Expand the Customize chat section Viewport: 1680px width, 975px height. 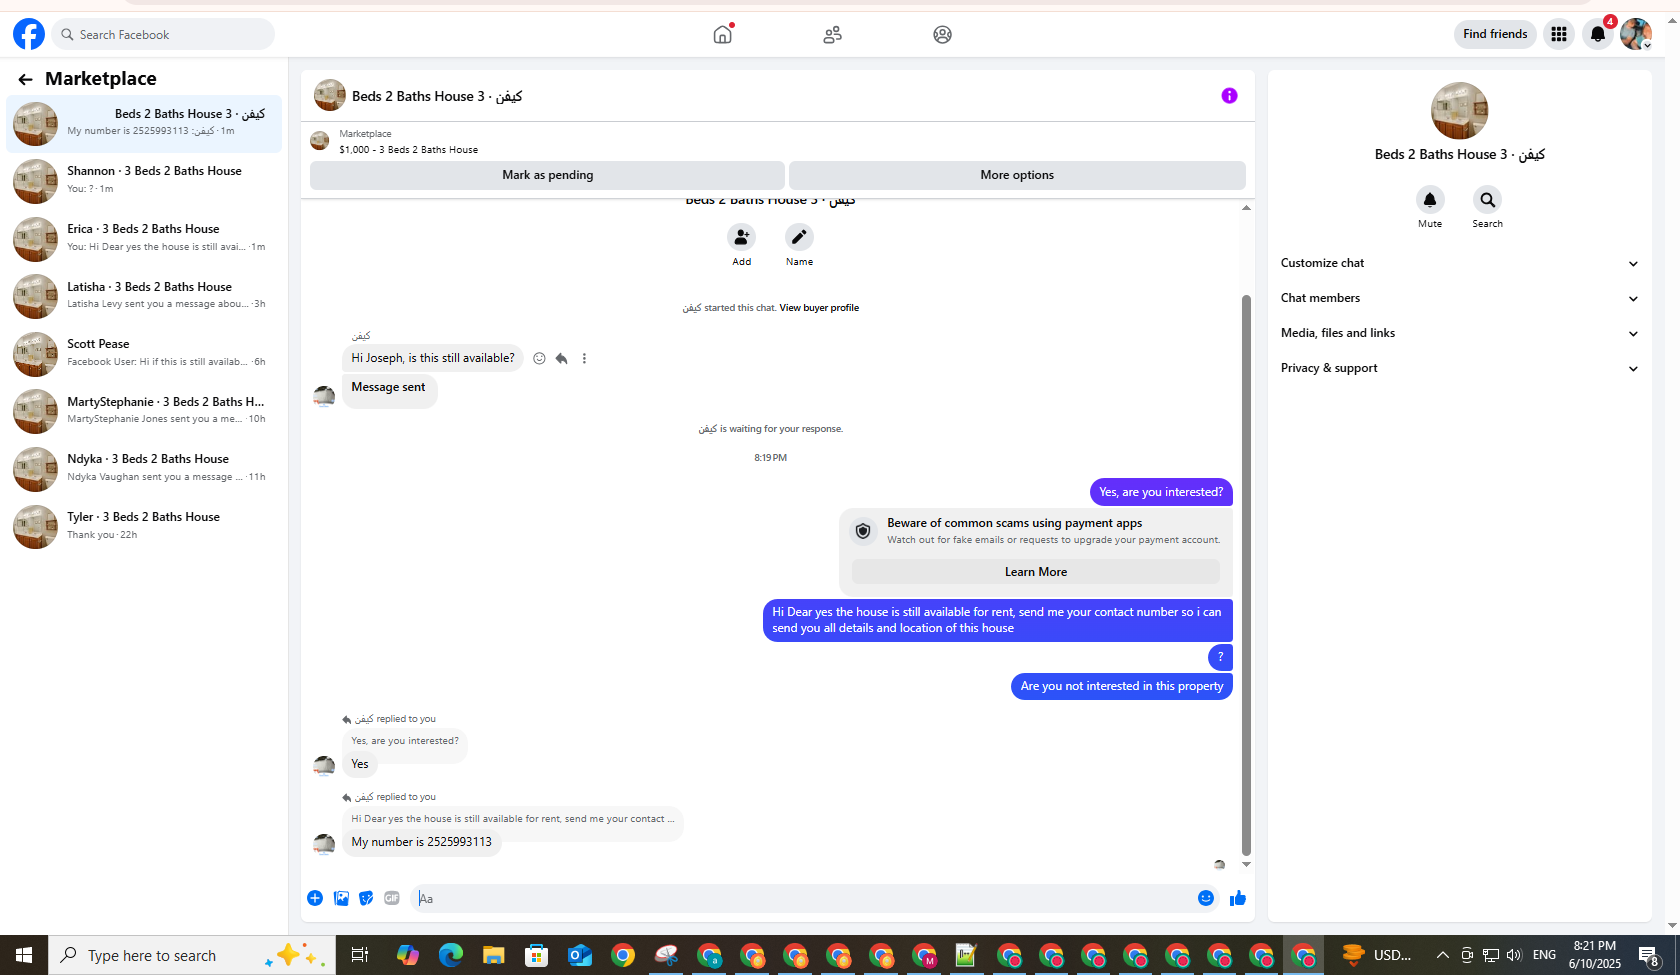click(x=1459, y=263)
